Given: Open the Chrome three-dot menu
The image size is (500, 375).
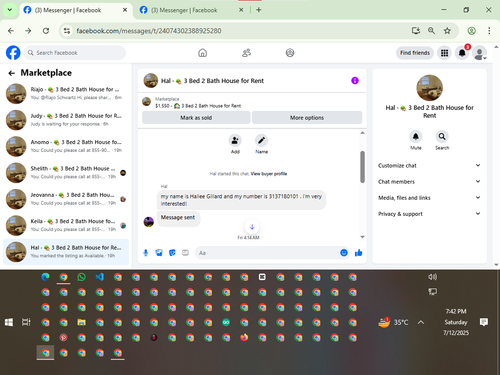Looking at the screenshot, I should [489, 31].
